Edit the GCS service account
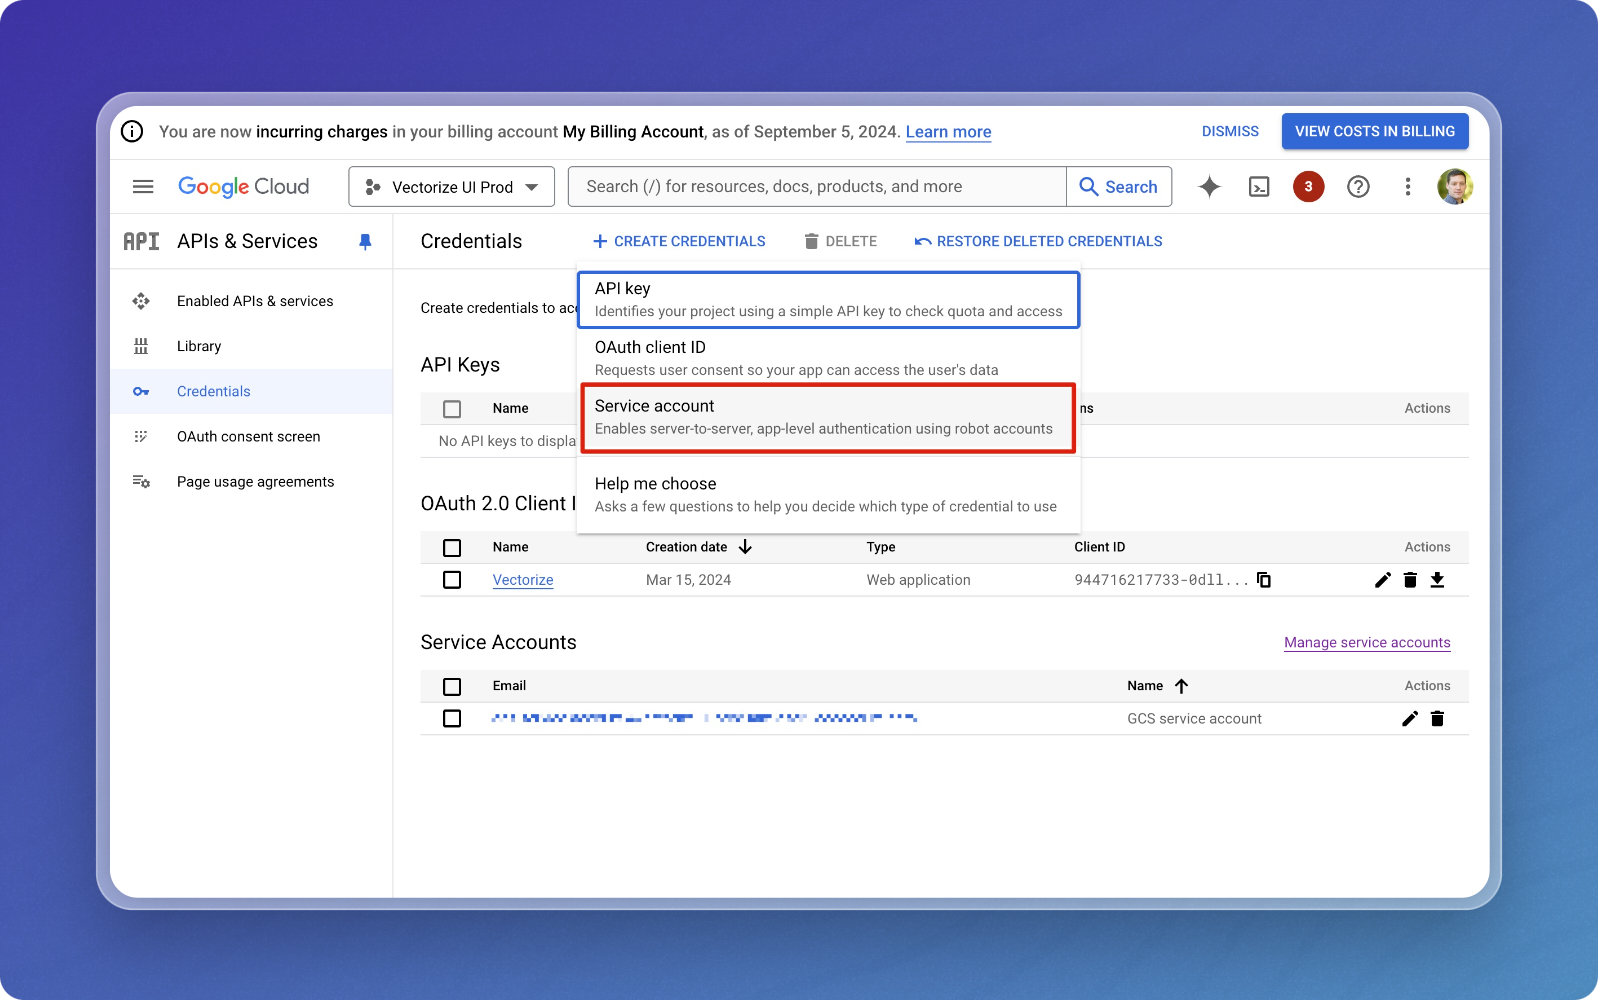Viewport: 1598px width, 1000px height. (x=1410, y=719)
